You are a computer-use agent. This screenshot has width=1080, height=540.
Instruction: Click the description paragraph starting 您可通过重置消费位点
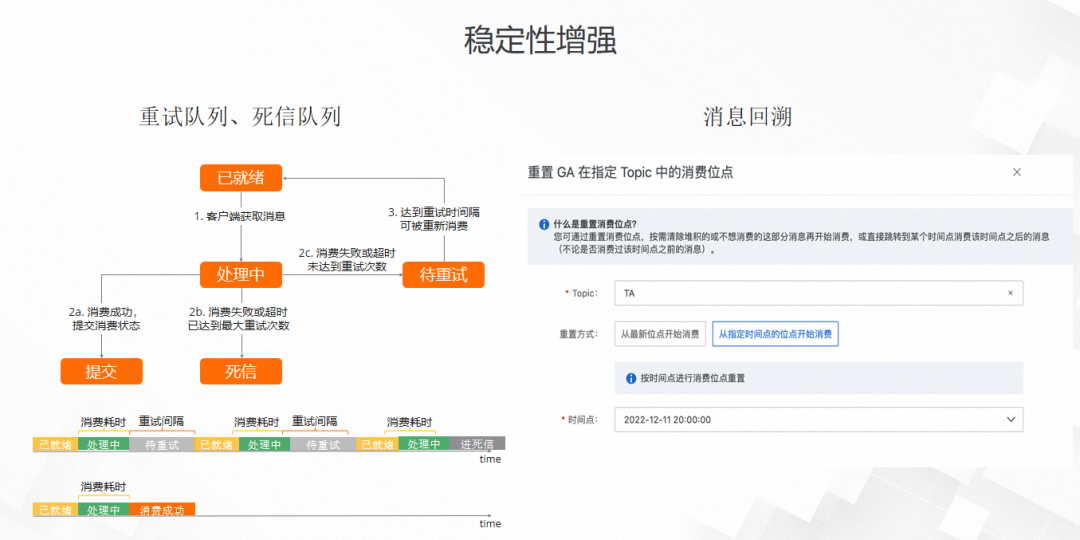pos(802,243)
